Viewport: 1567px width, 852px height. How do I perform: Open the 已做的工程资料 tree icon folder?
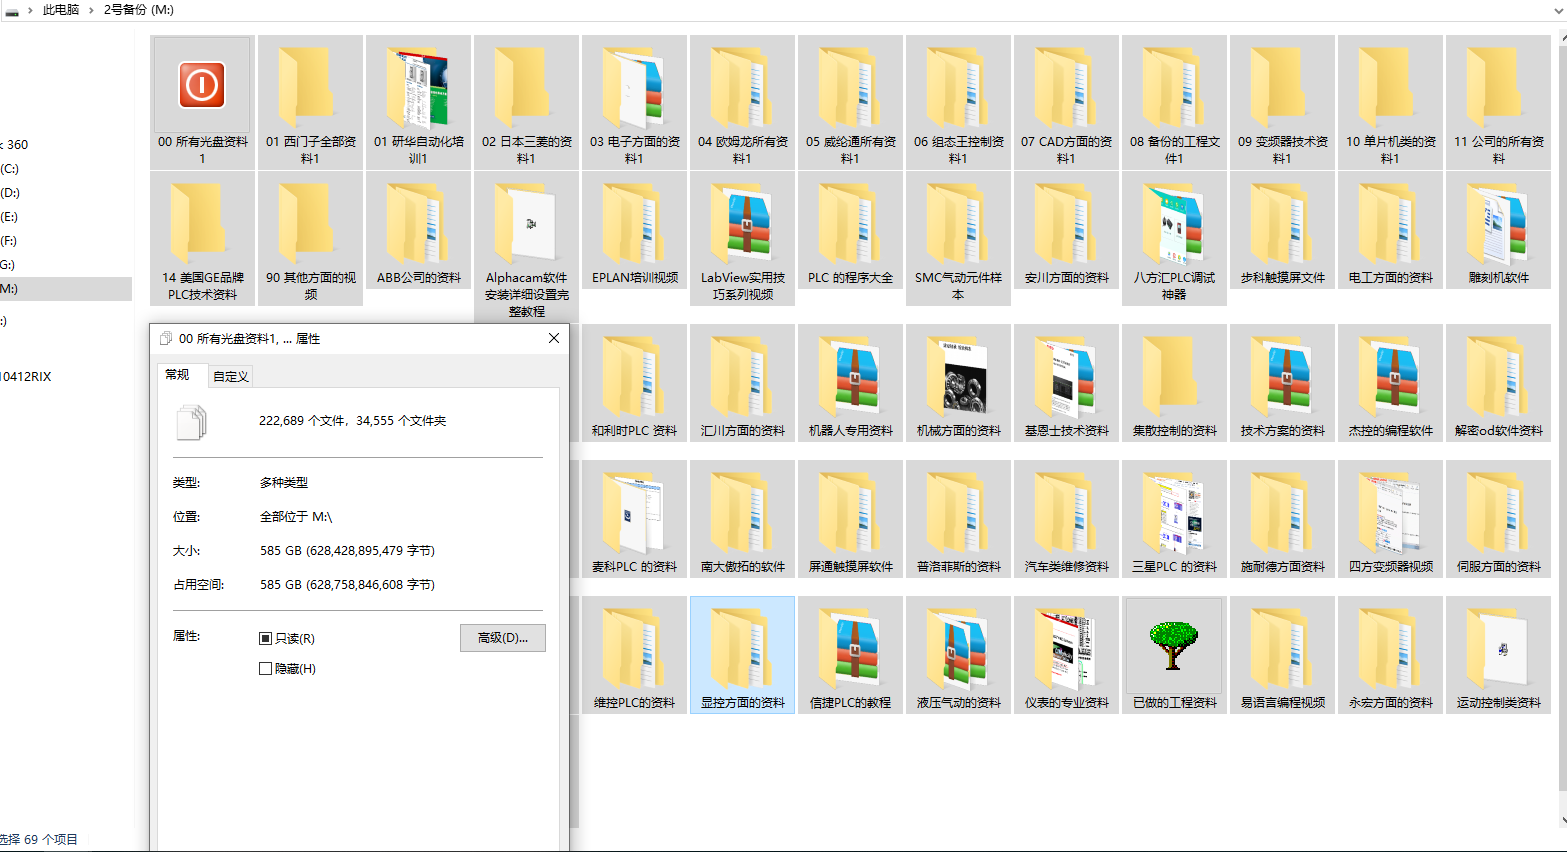click(1174, 645)
